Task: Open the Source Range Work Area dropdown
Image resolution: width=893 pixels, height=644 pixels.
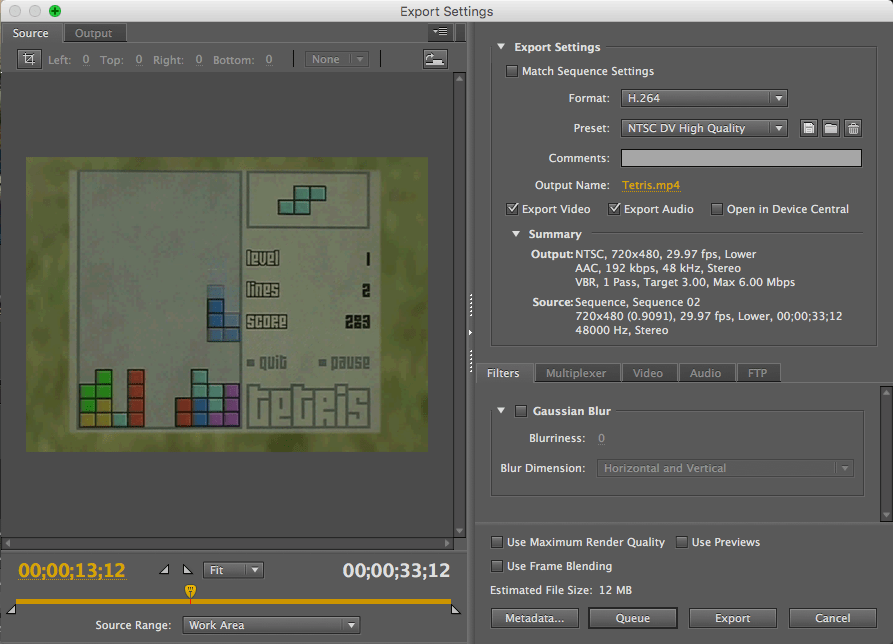Action: click(x=271, y=625)
